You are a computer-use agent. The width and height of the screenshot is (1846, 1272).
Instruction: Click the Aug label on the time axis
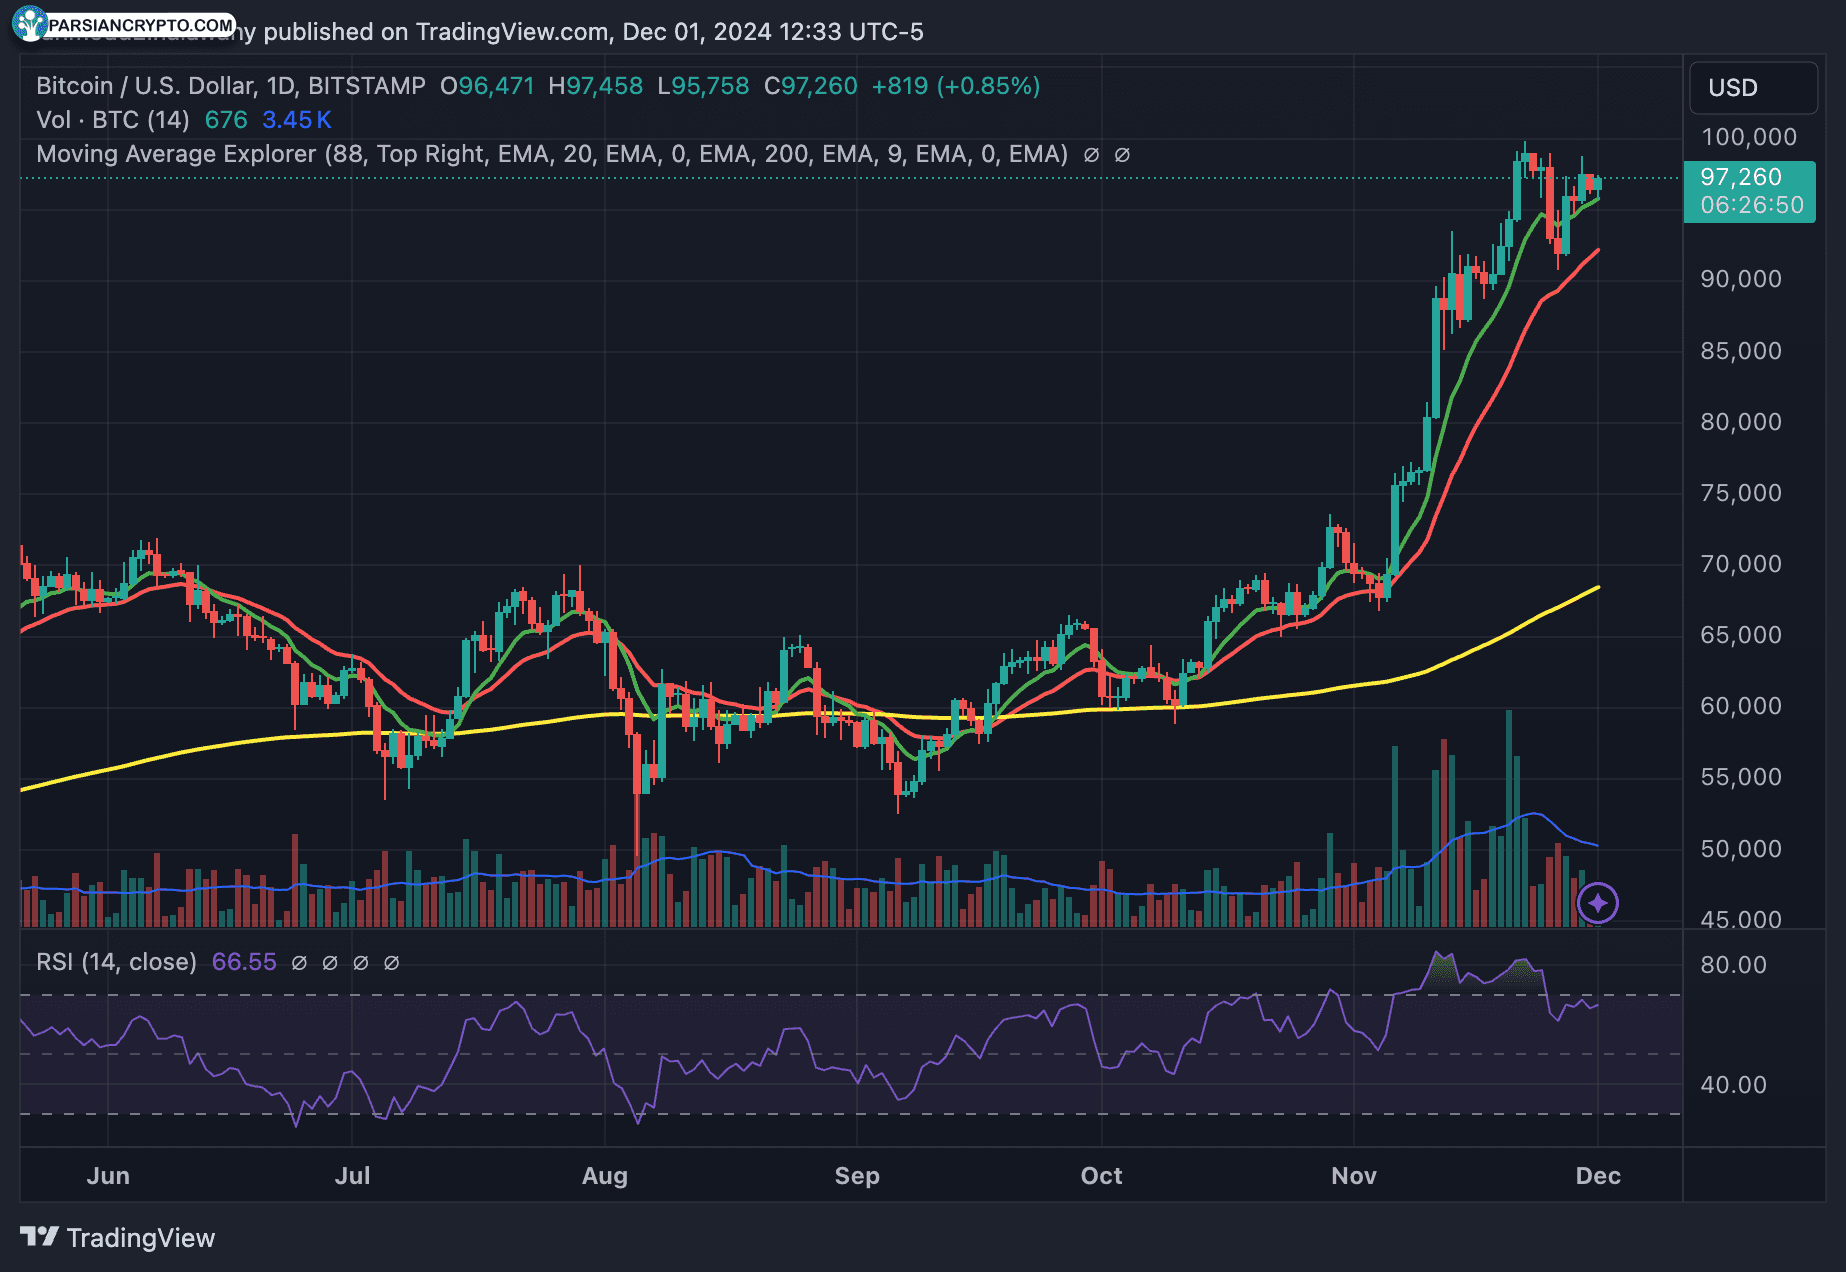coord(605,1176)
